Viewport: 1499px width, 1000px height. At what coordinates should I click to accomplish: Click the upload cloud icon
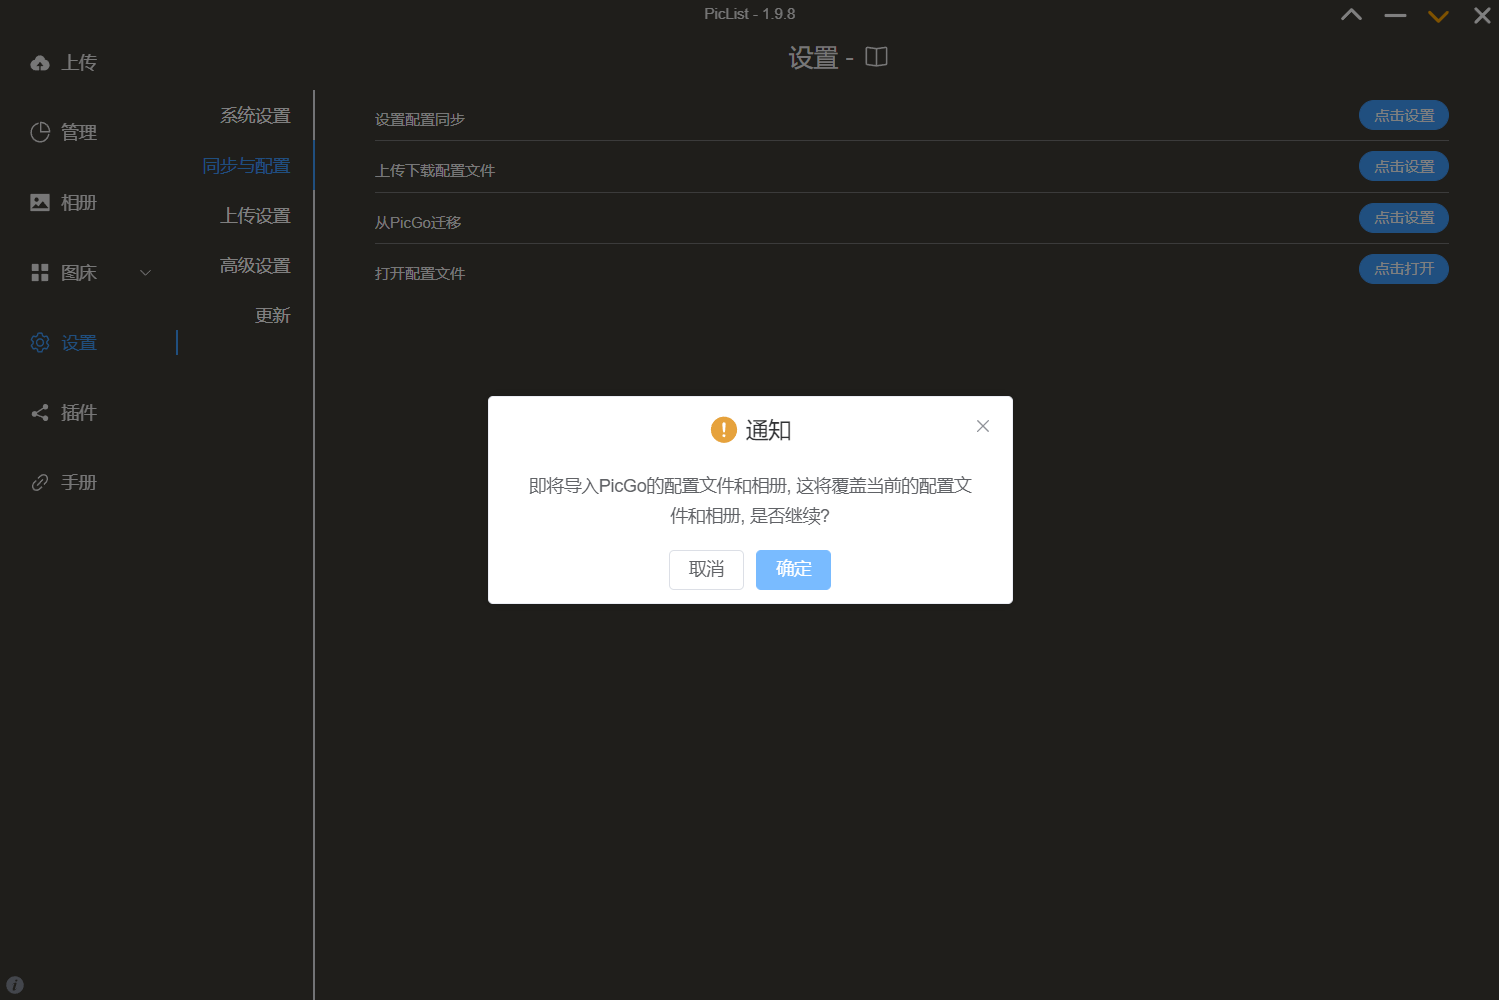(x=40, y=63)
